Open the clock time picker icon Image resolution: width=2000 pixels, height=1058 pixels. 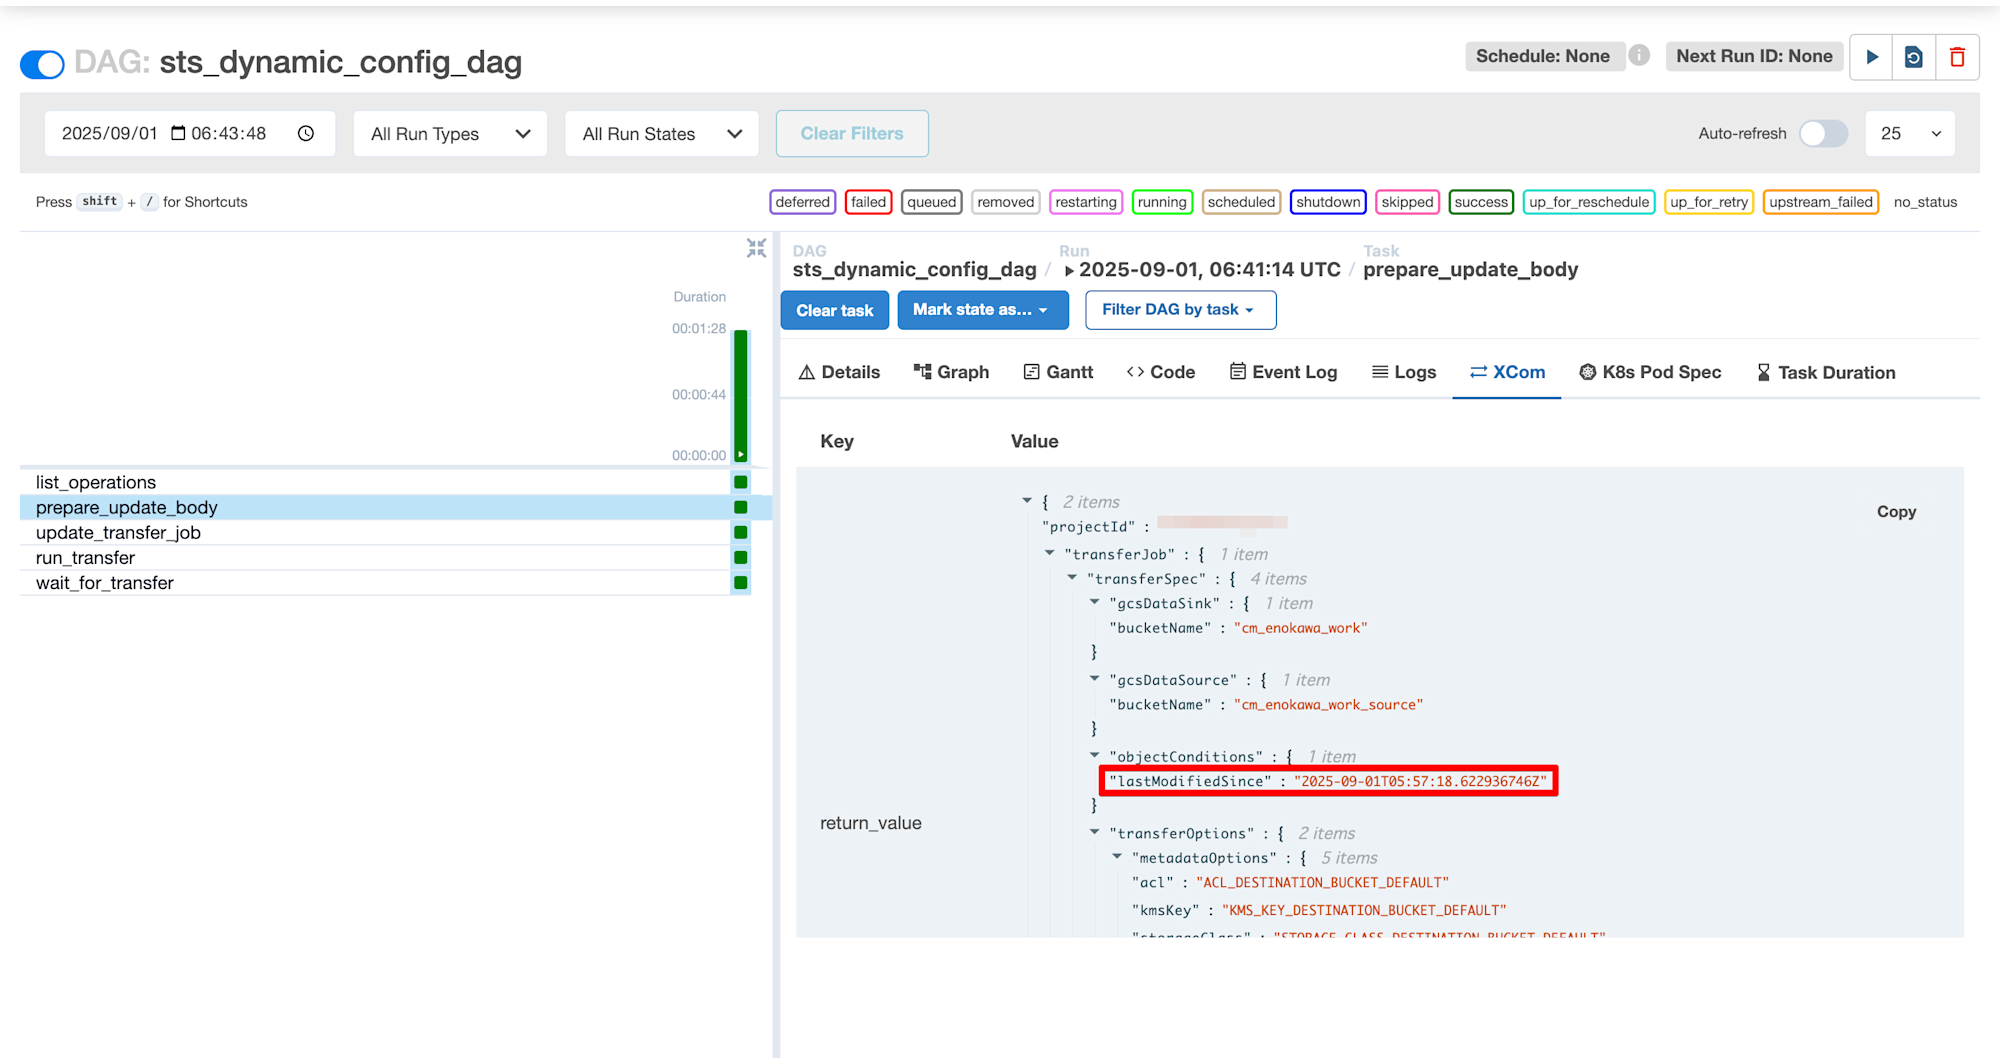click(306, 133)
